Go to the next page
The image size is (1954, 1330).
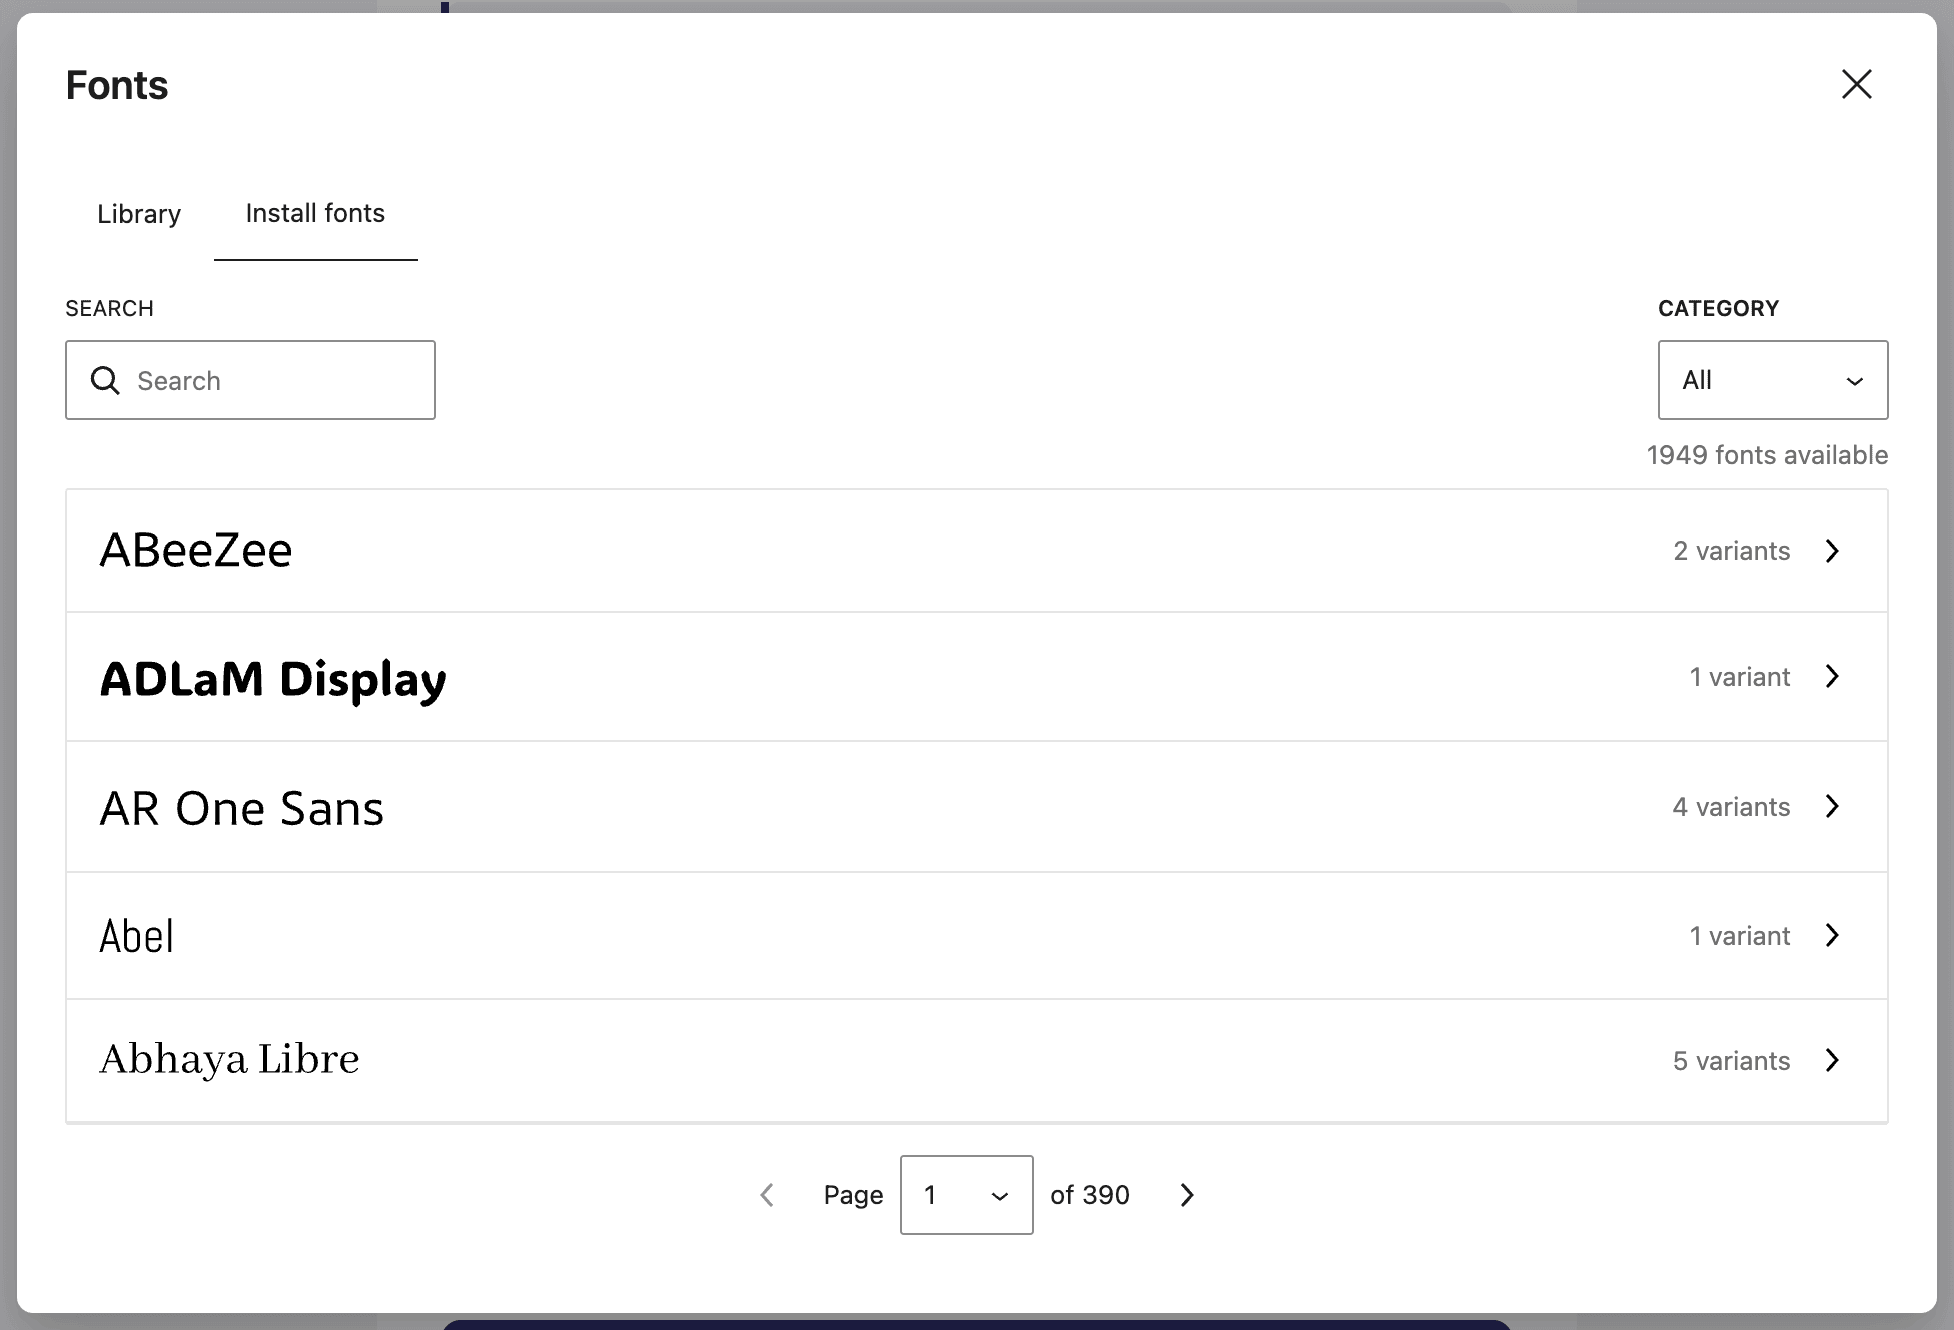tap(1186, 1195)
